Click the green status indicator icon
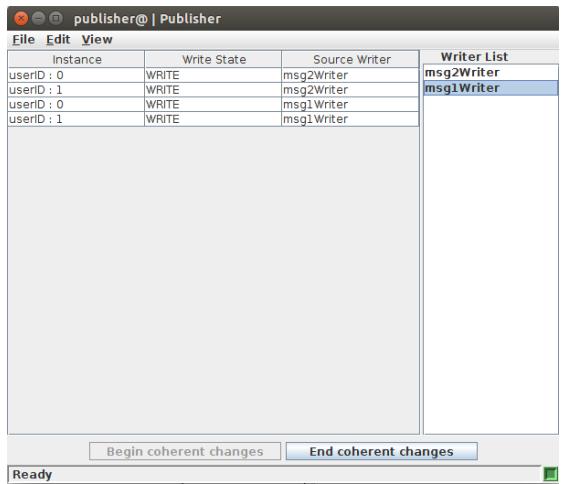562x484 pixels. tap(551, 474)
